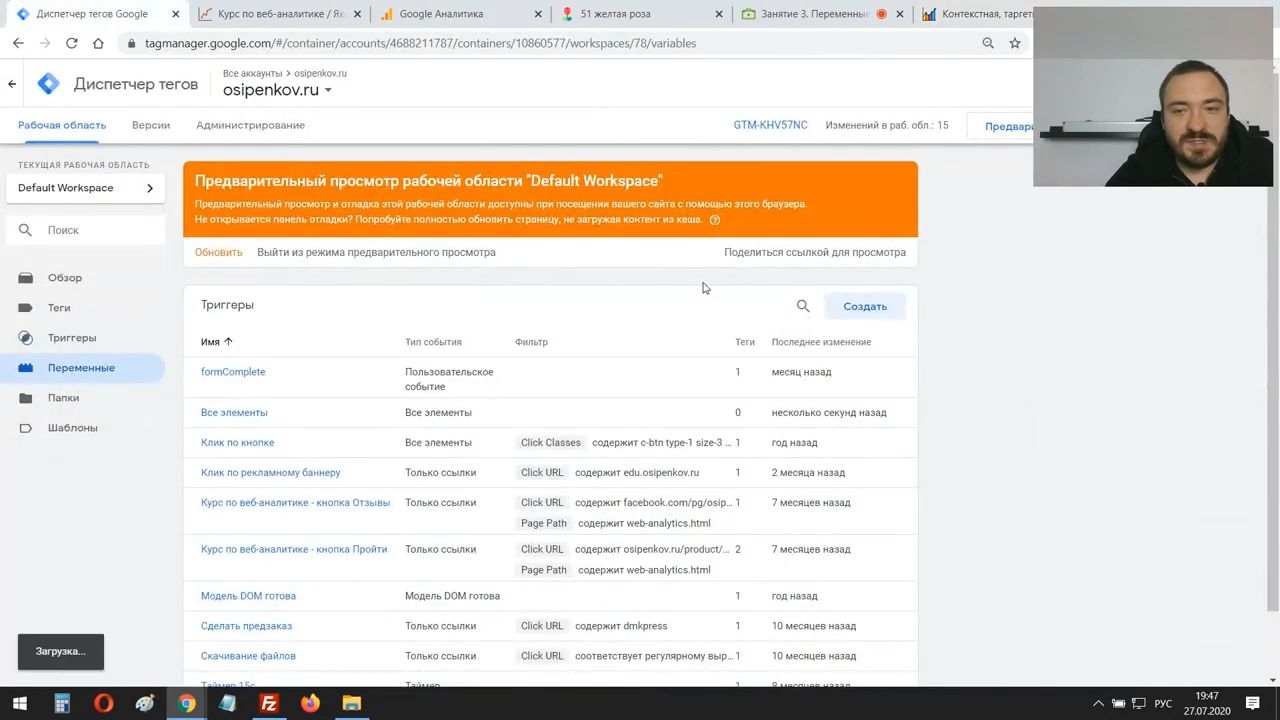Click the sidebar Поиск search field
The image size is (1280, 720).
pyautogui.click(x=86, y=230)
